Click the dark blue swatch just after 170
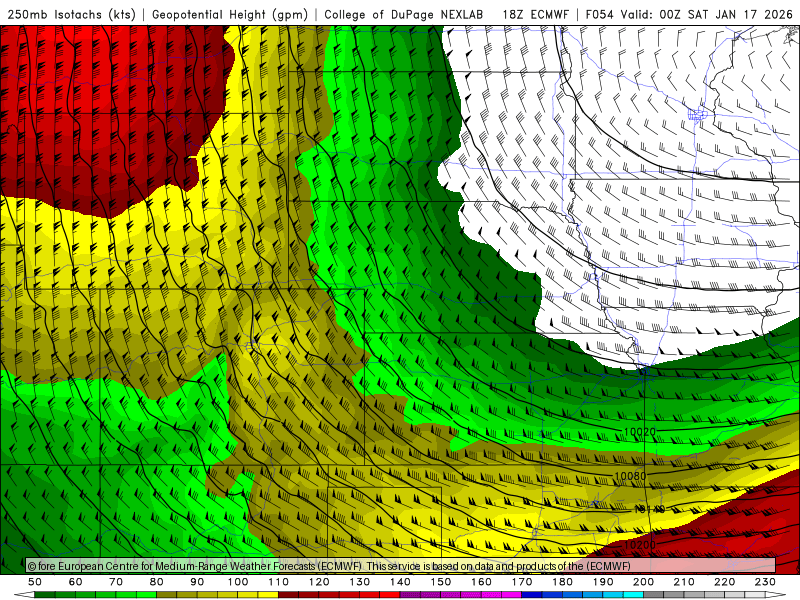This screenshot has height=600, width=800. (532, 594)
